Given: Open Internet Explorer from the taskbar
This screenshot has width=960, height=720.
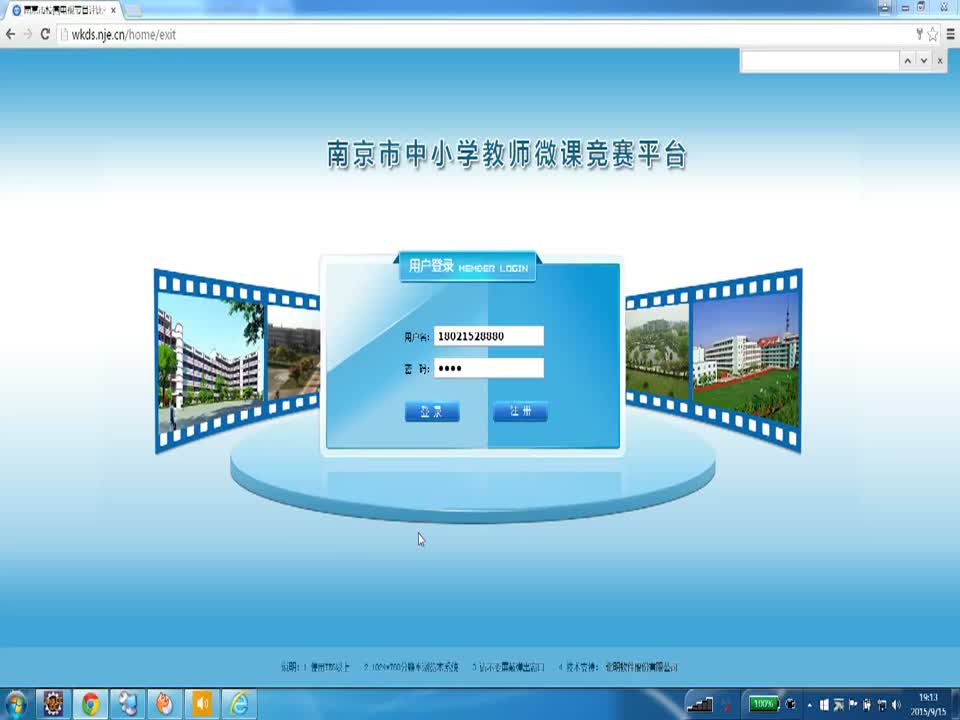Looking at the screenshot, I should (x=239, y=704).
